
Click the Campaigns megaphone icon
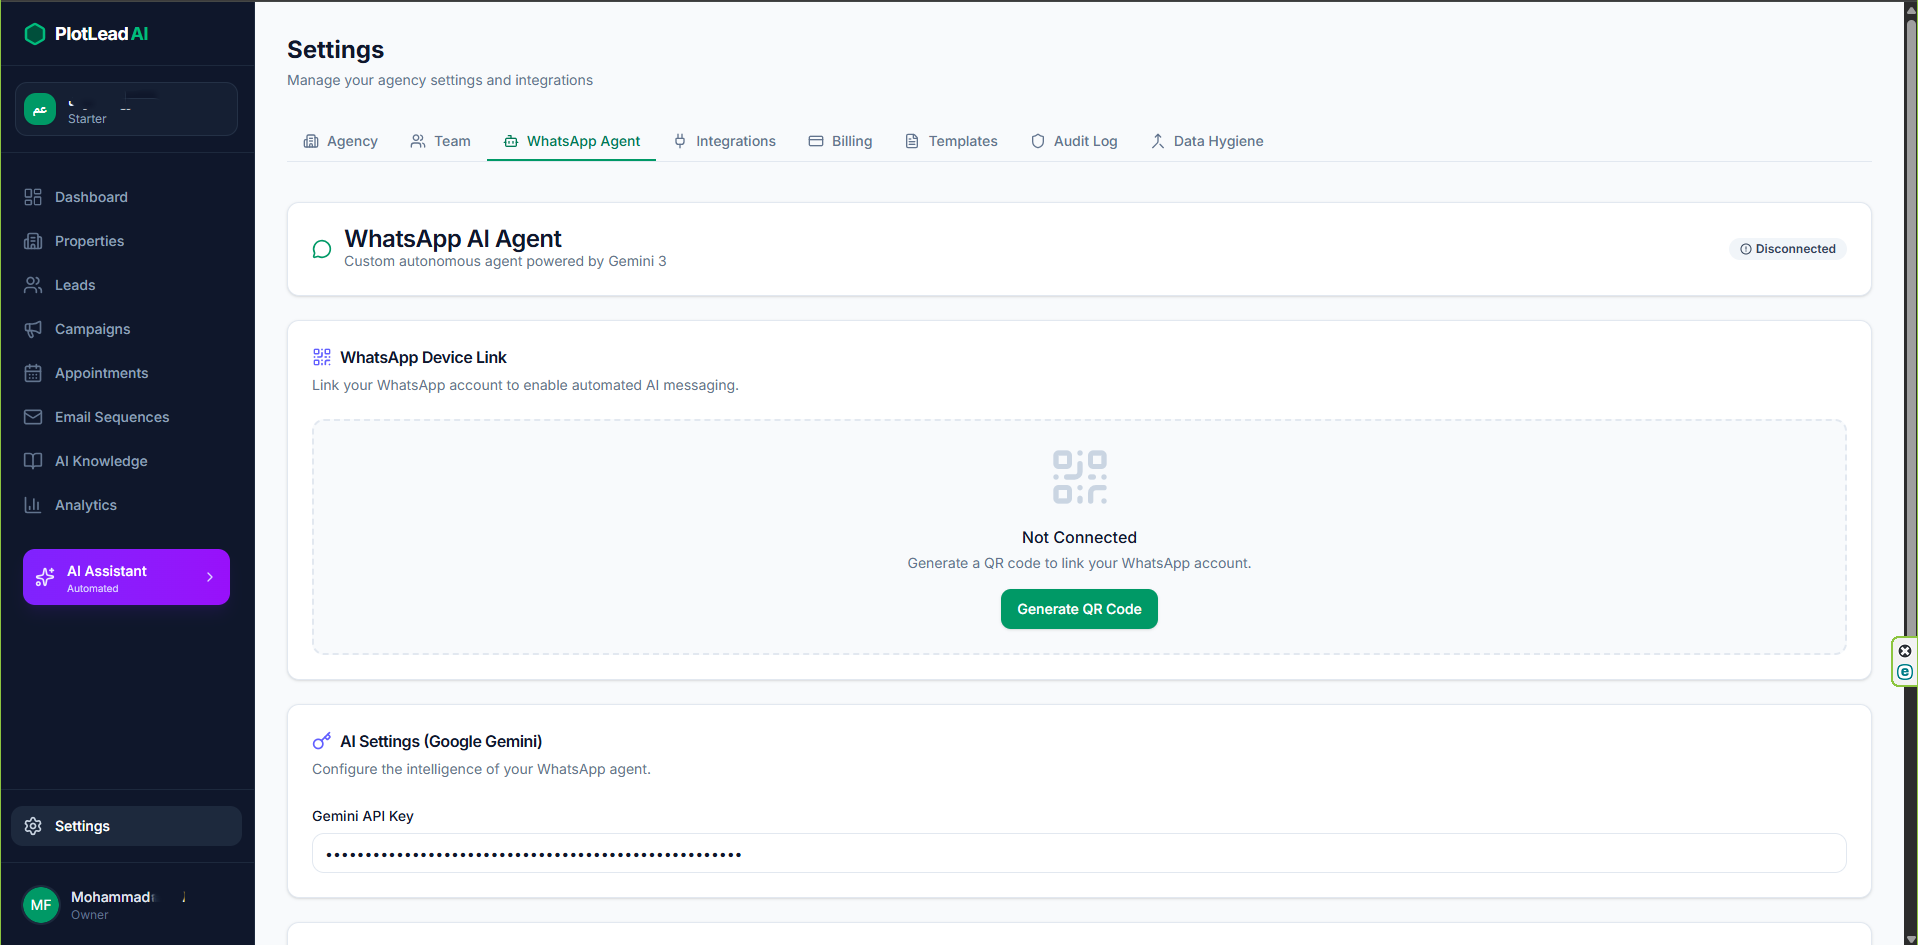tap(33, 329)
